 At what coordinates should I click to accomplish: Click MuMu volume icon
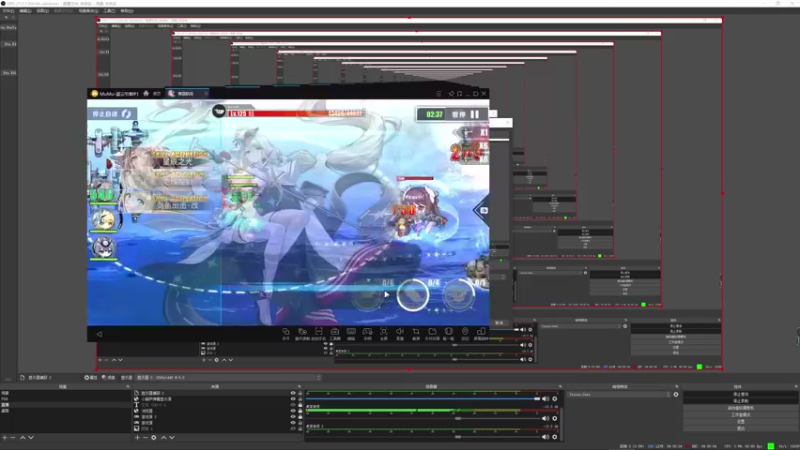pos(400,333)
